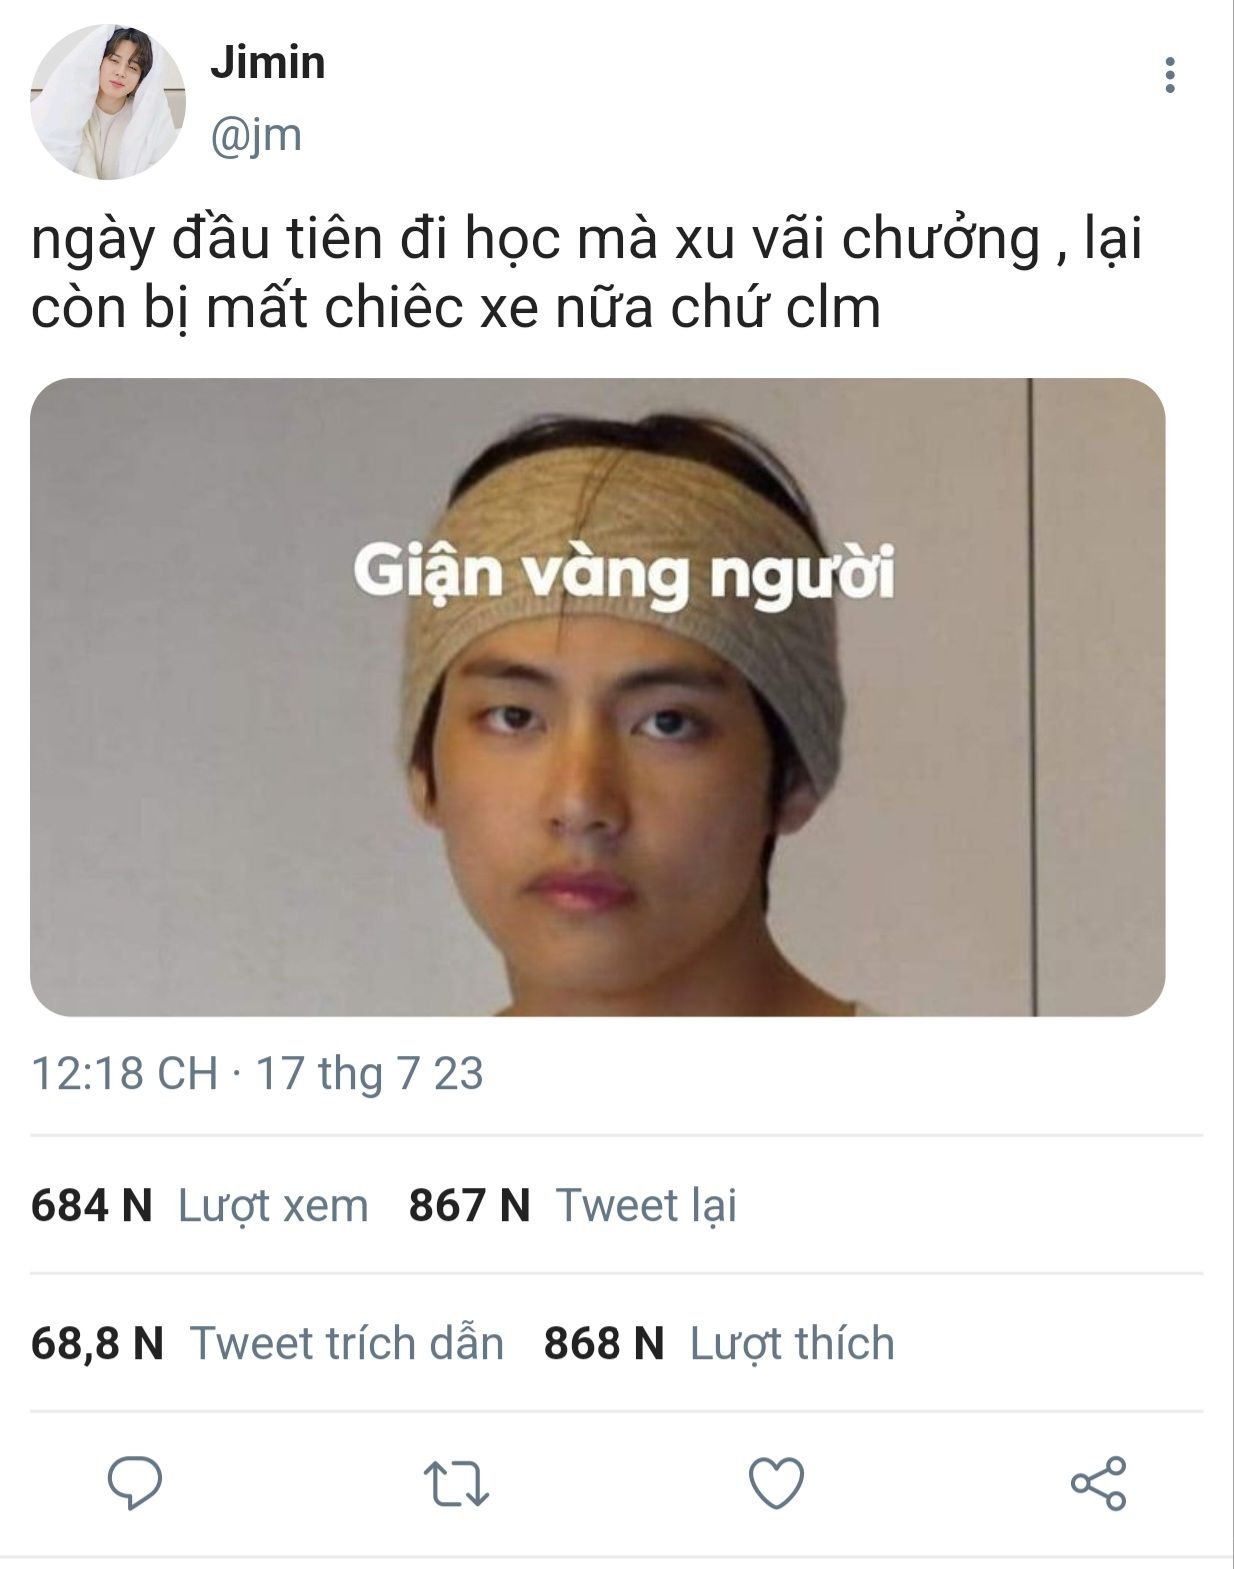Open the @jm handle
The height and width of the screenshot is (1569, 1234).
[256, 135]
